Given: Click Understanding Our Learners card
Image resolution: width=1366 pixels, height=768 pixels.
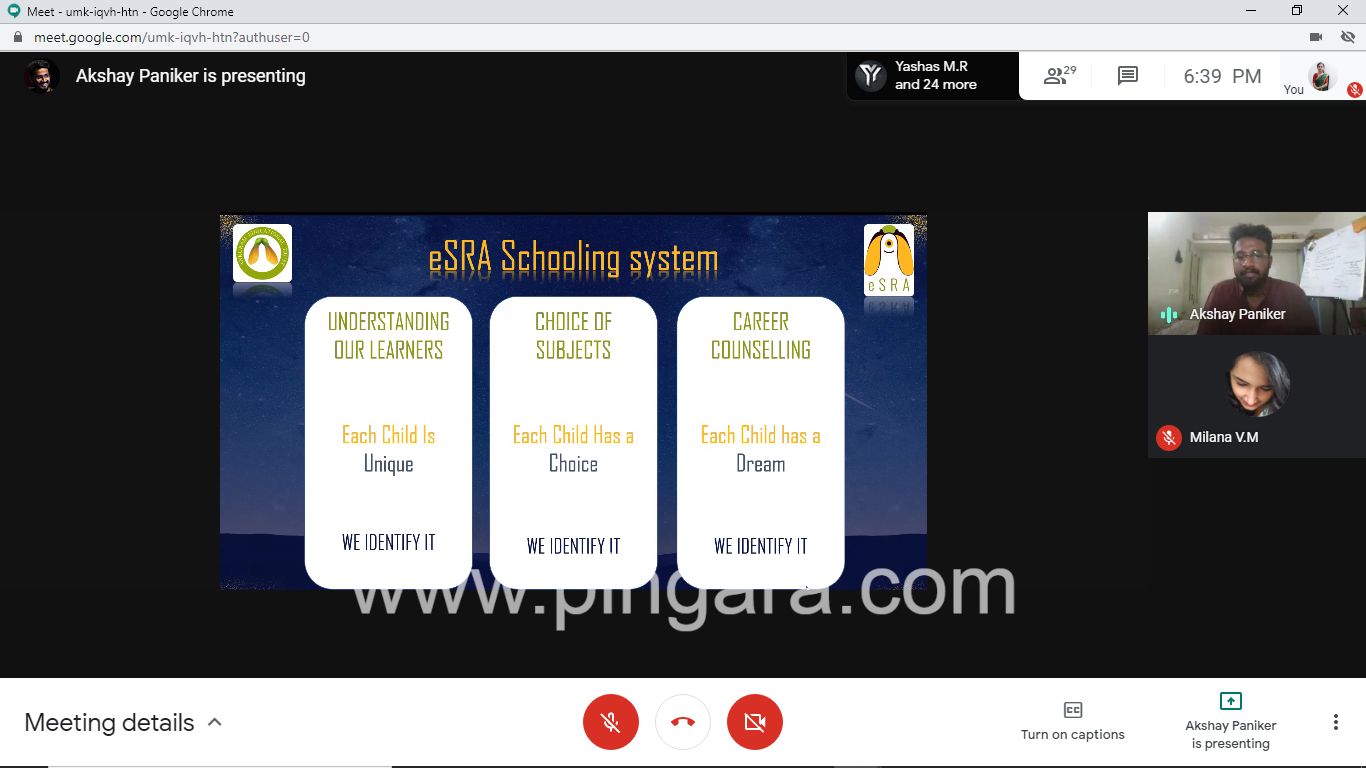Looking at the screenshot, I should pos(388,442).
